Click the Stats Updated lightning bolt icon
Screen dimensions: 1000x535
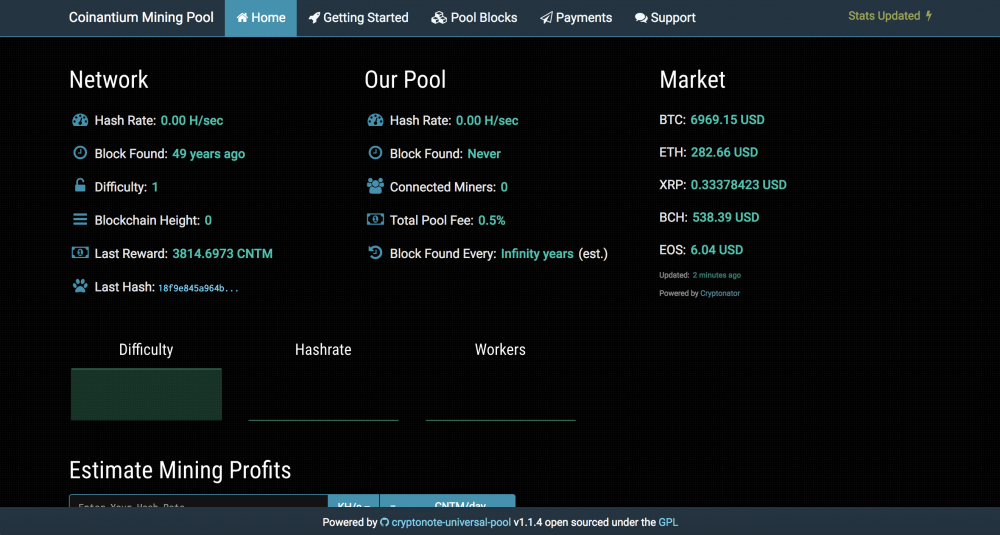[x=929, y=16]
